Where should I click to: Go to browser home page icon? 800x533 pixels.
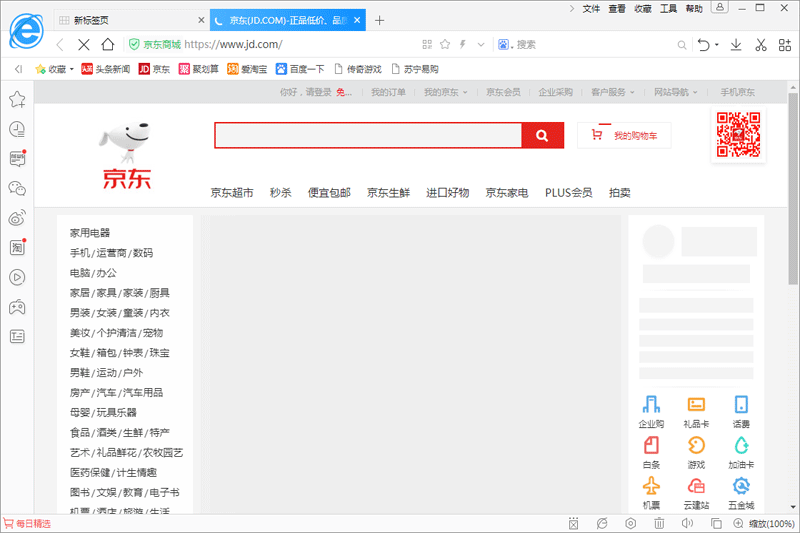click(x=108, y=44)
